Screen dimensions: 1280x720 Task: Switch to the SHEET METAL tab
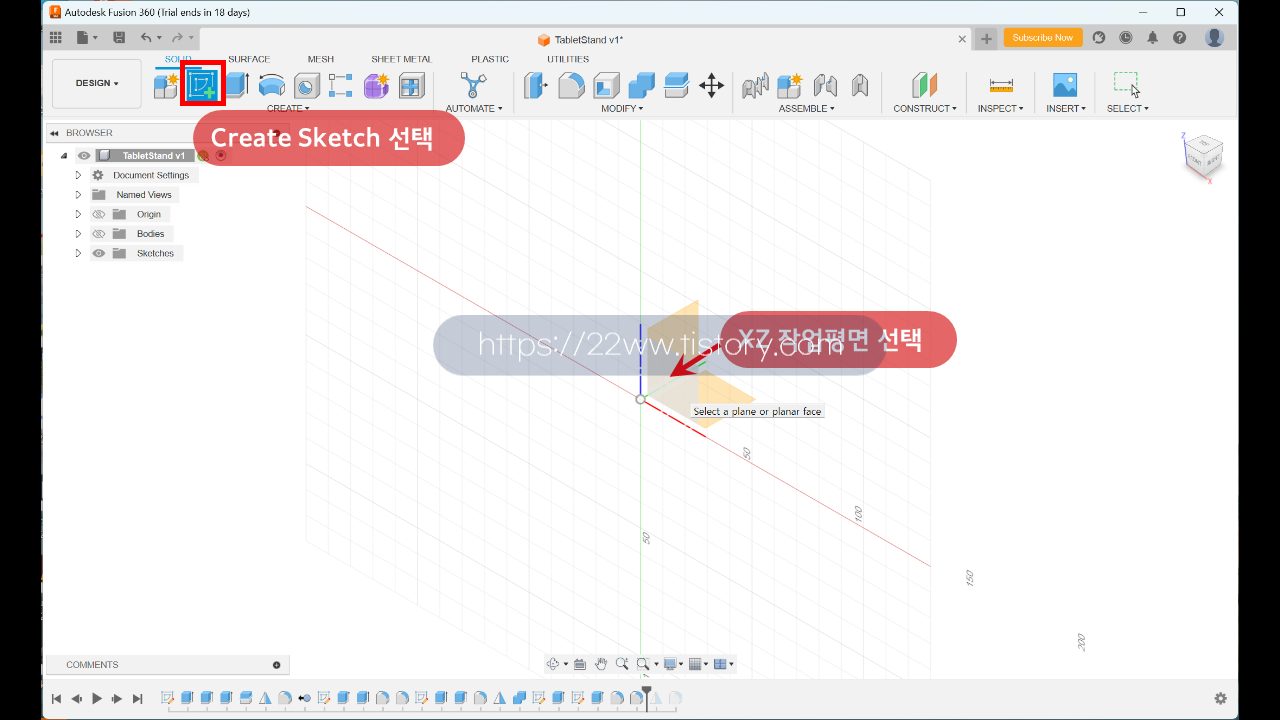[x=402, y=59]
